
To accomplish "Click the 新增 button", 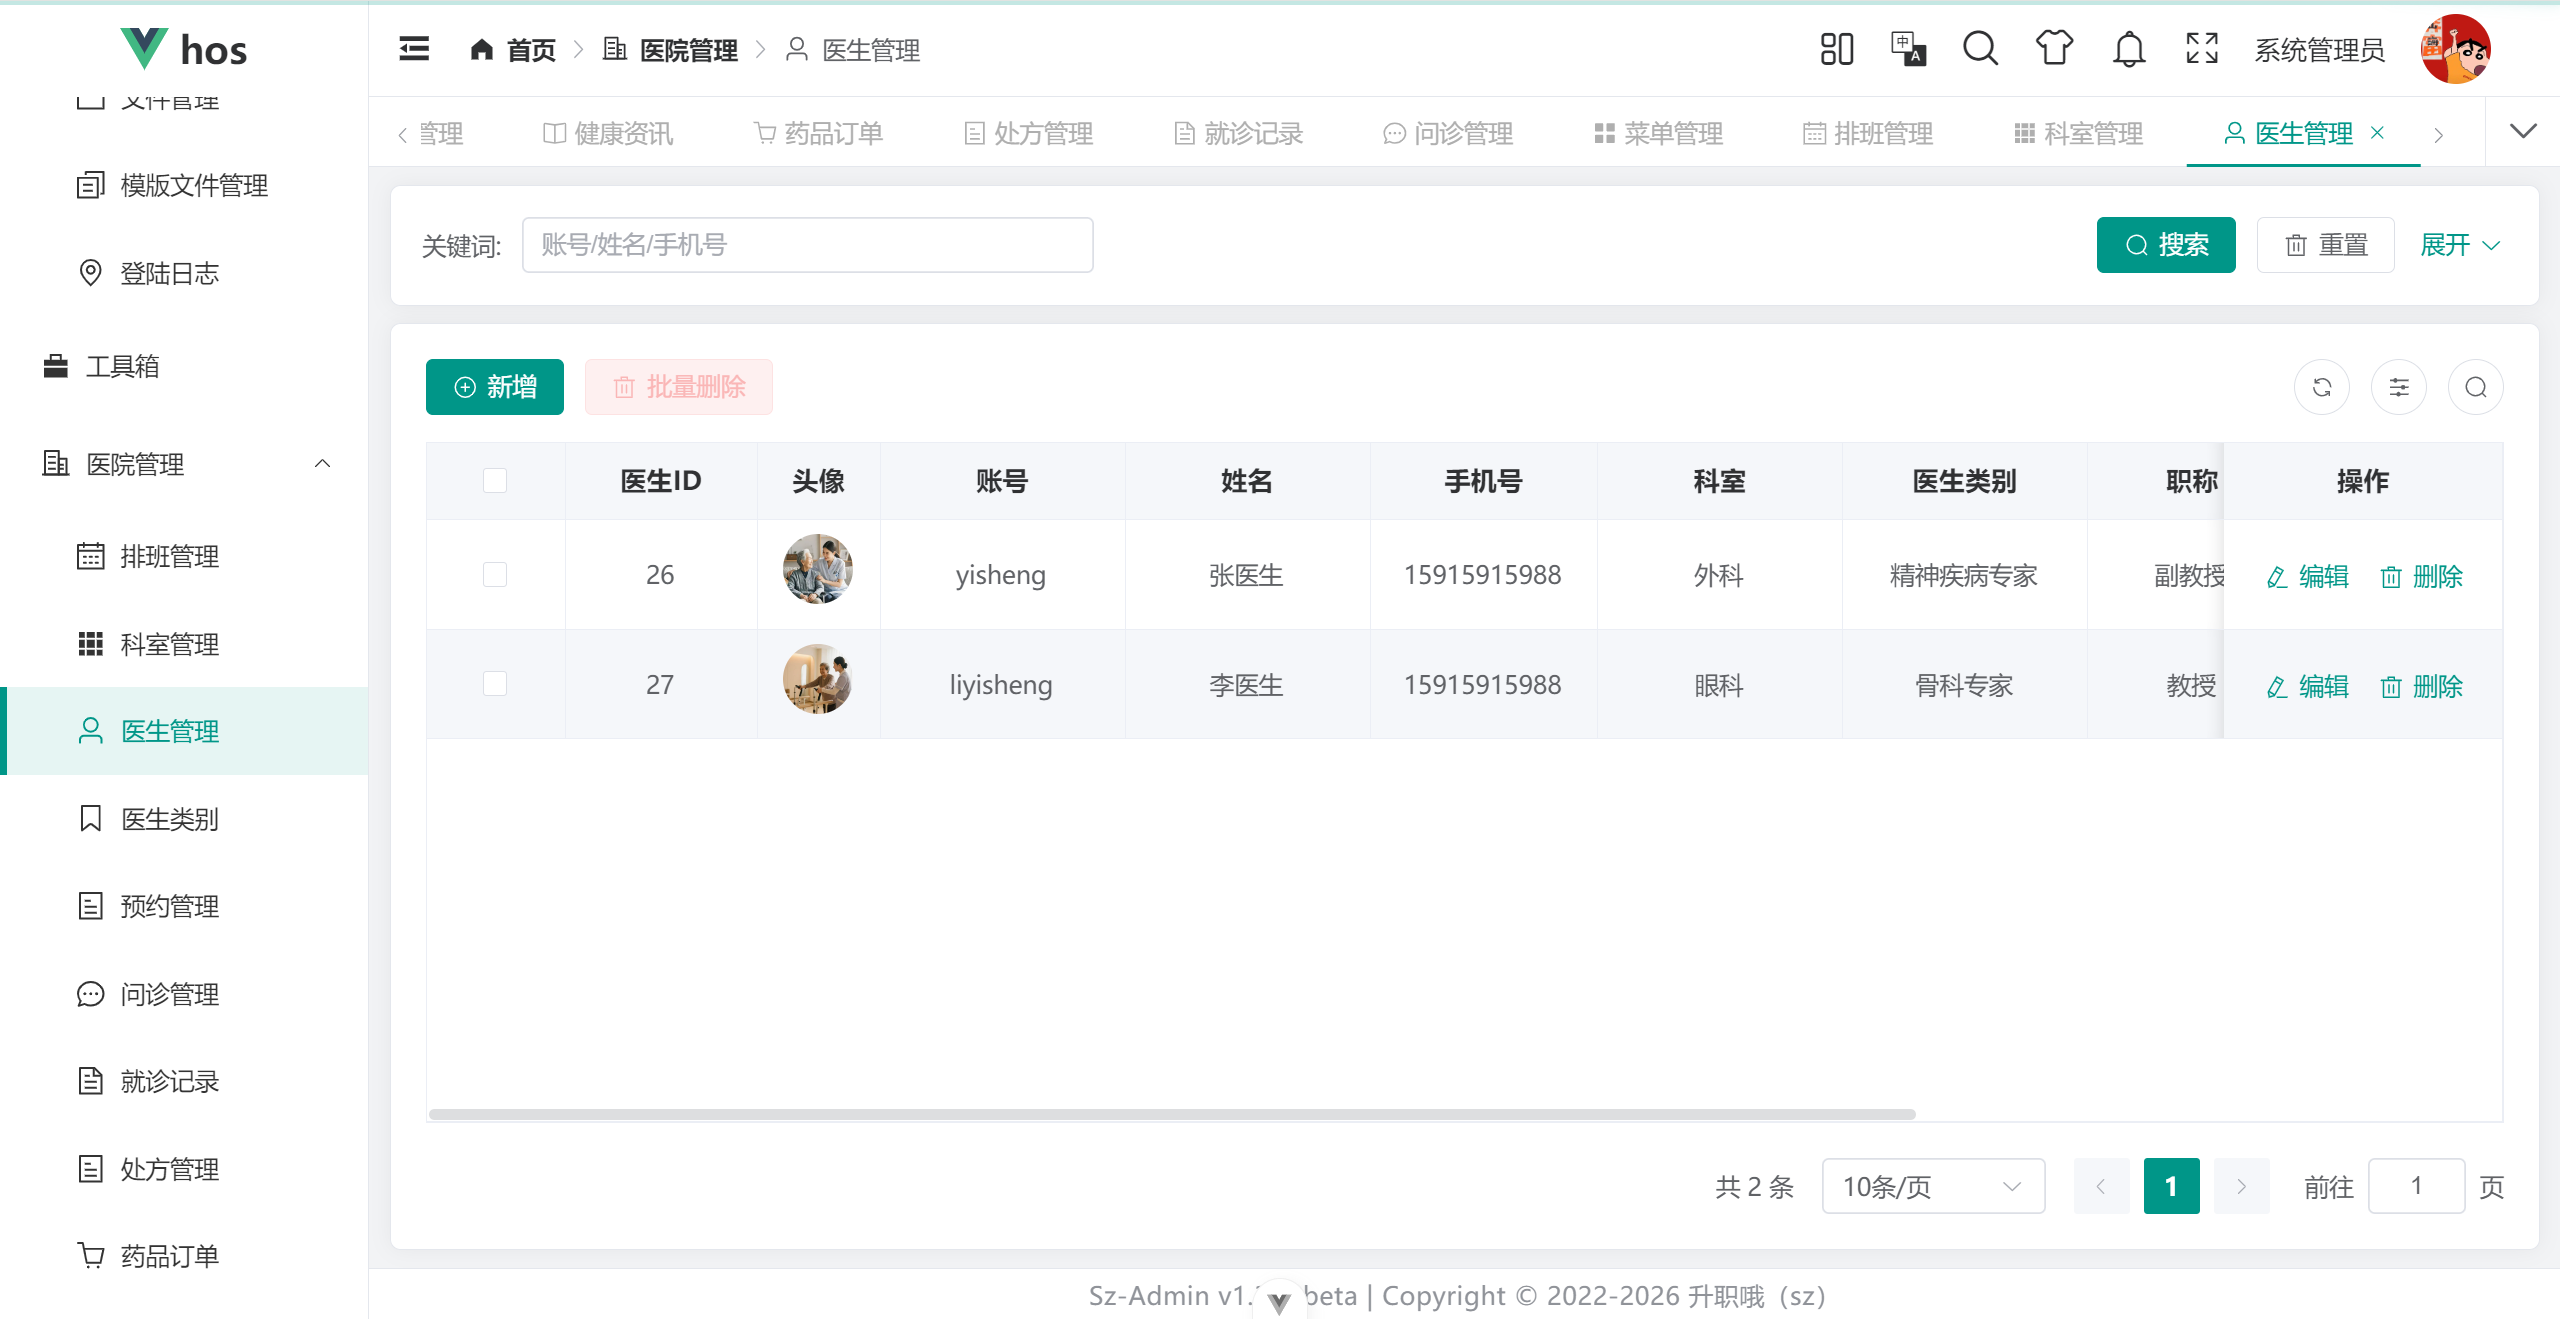I will (495, 387).
